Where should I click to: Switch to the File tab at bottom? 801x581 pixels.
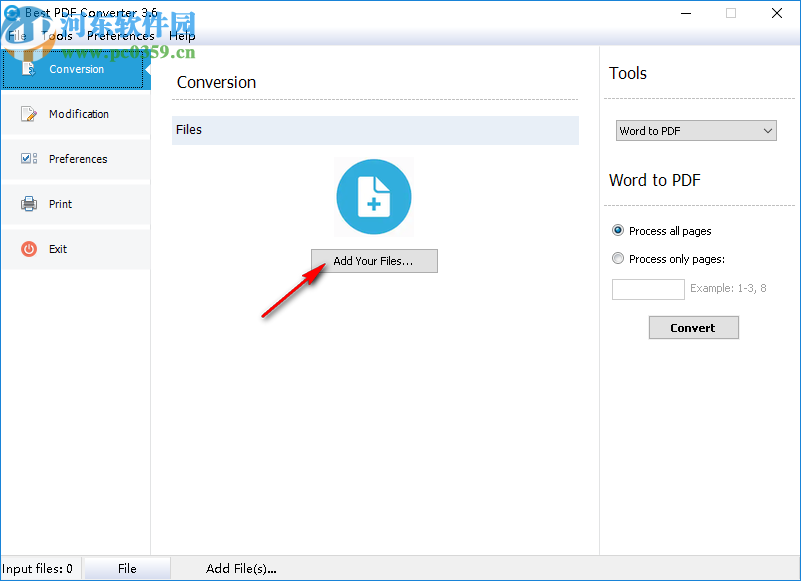coord(126,568)
